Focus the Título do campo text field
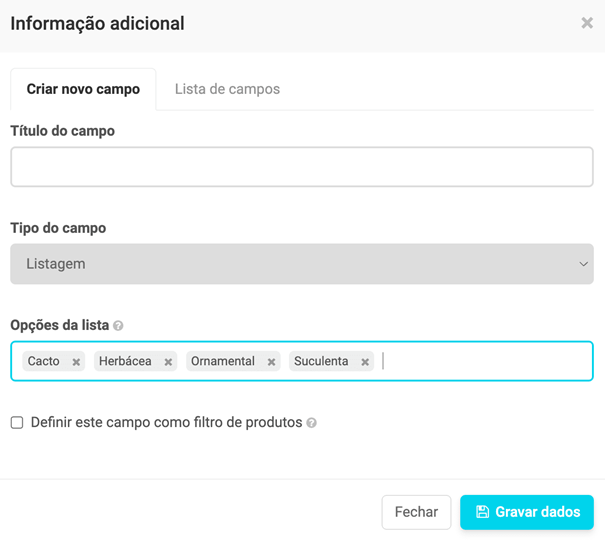This screenshot has width=605, height=540. tap(301, 168)
